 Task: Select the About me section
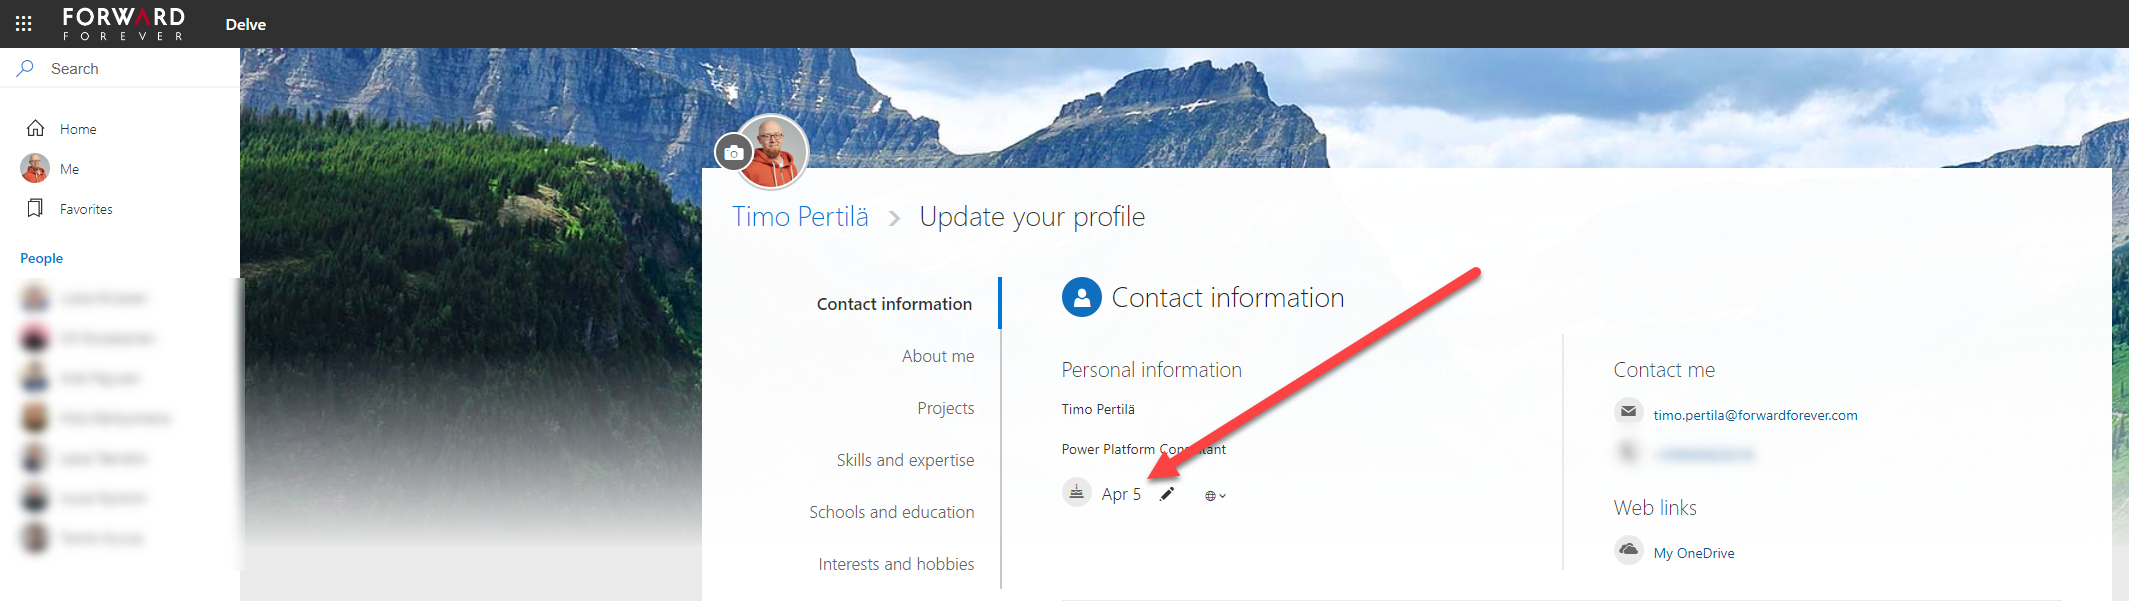click(x=937, y=356)
